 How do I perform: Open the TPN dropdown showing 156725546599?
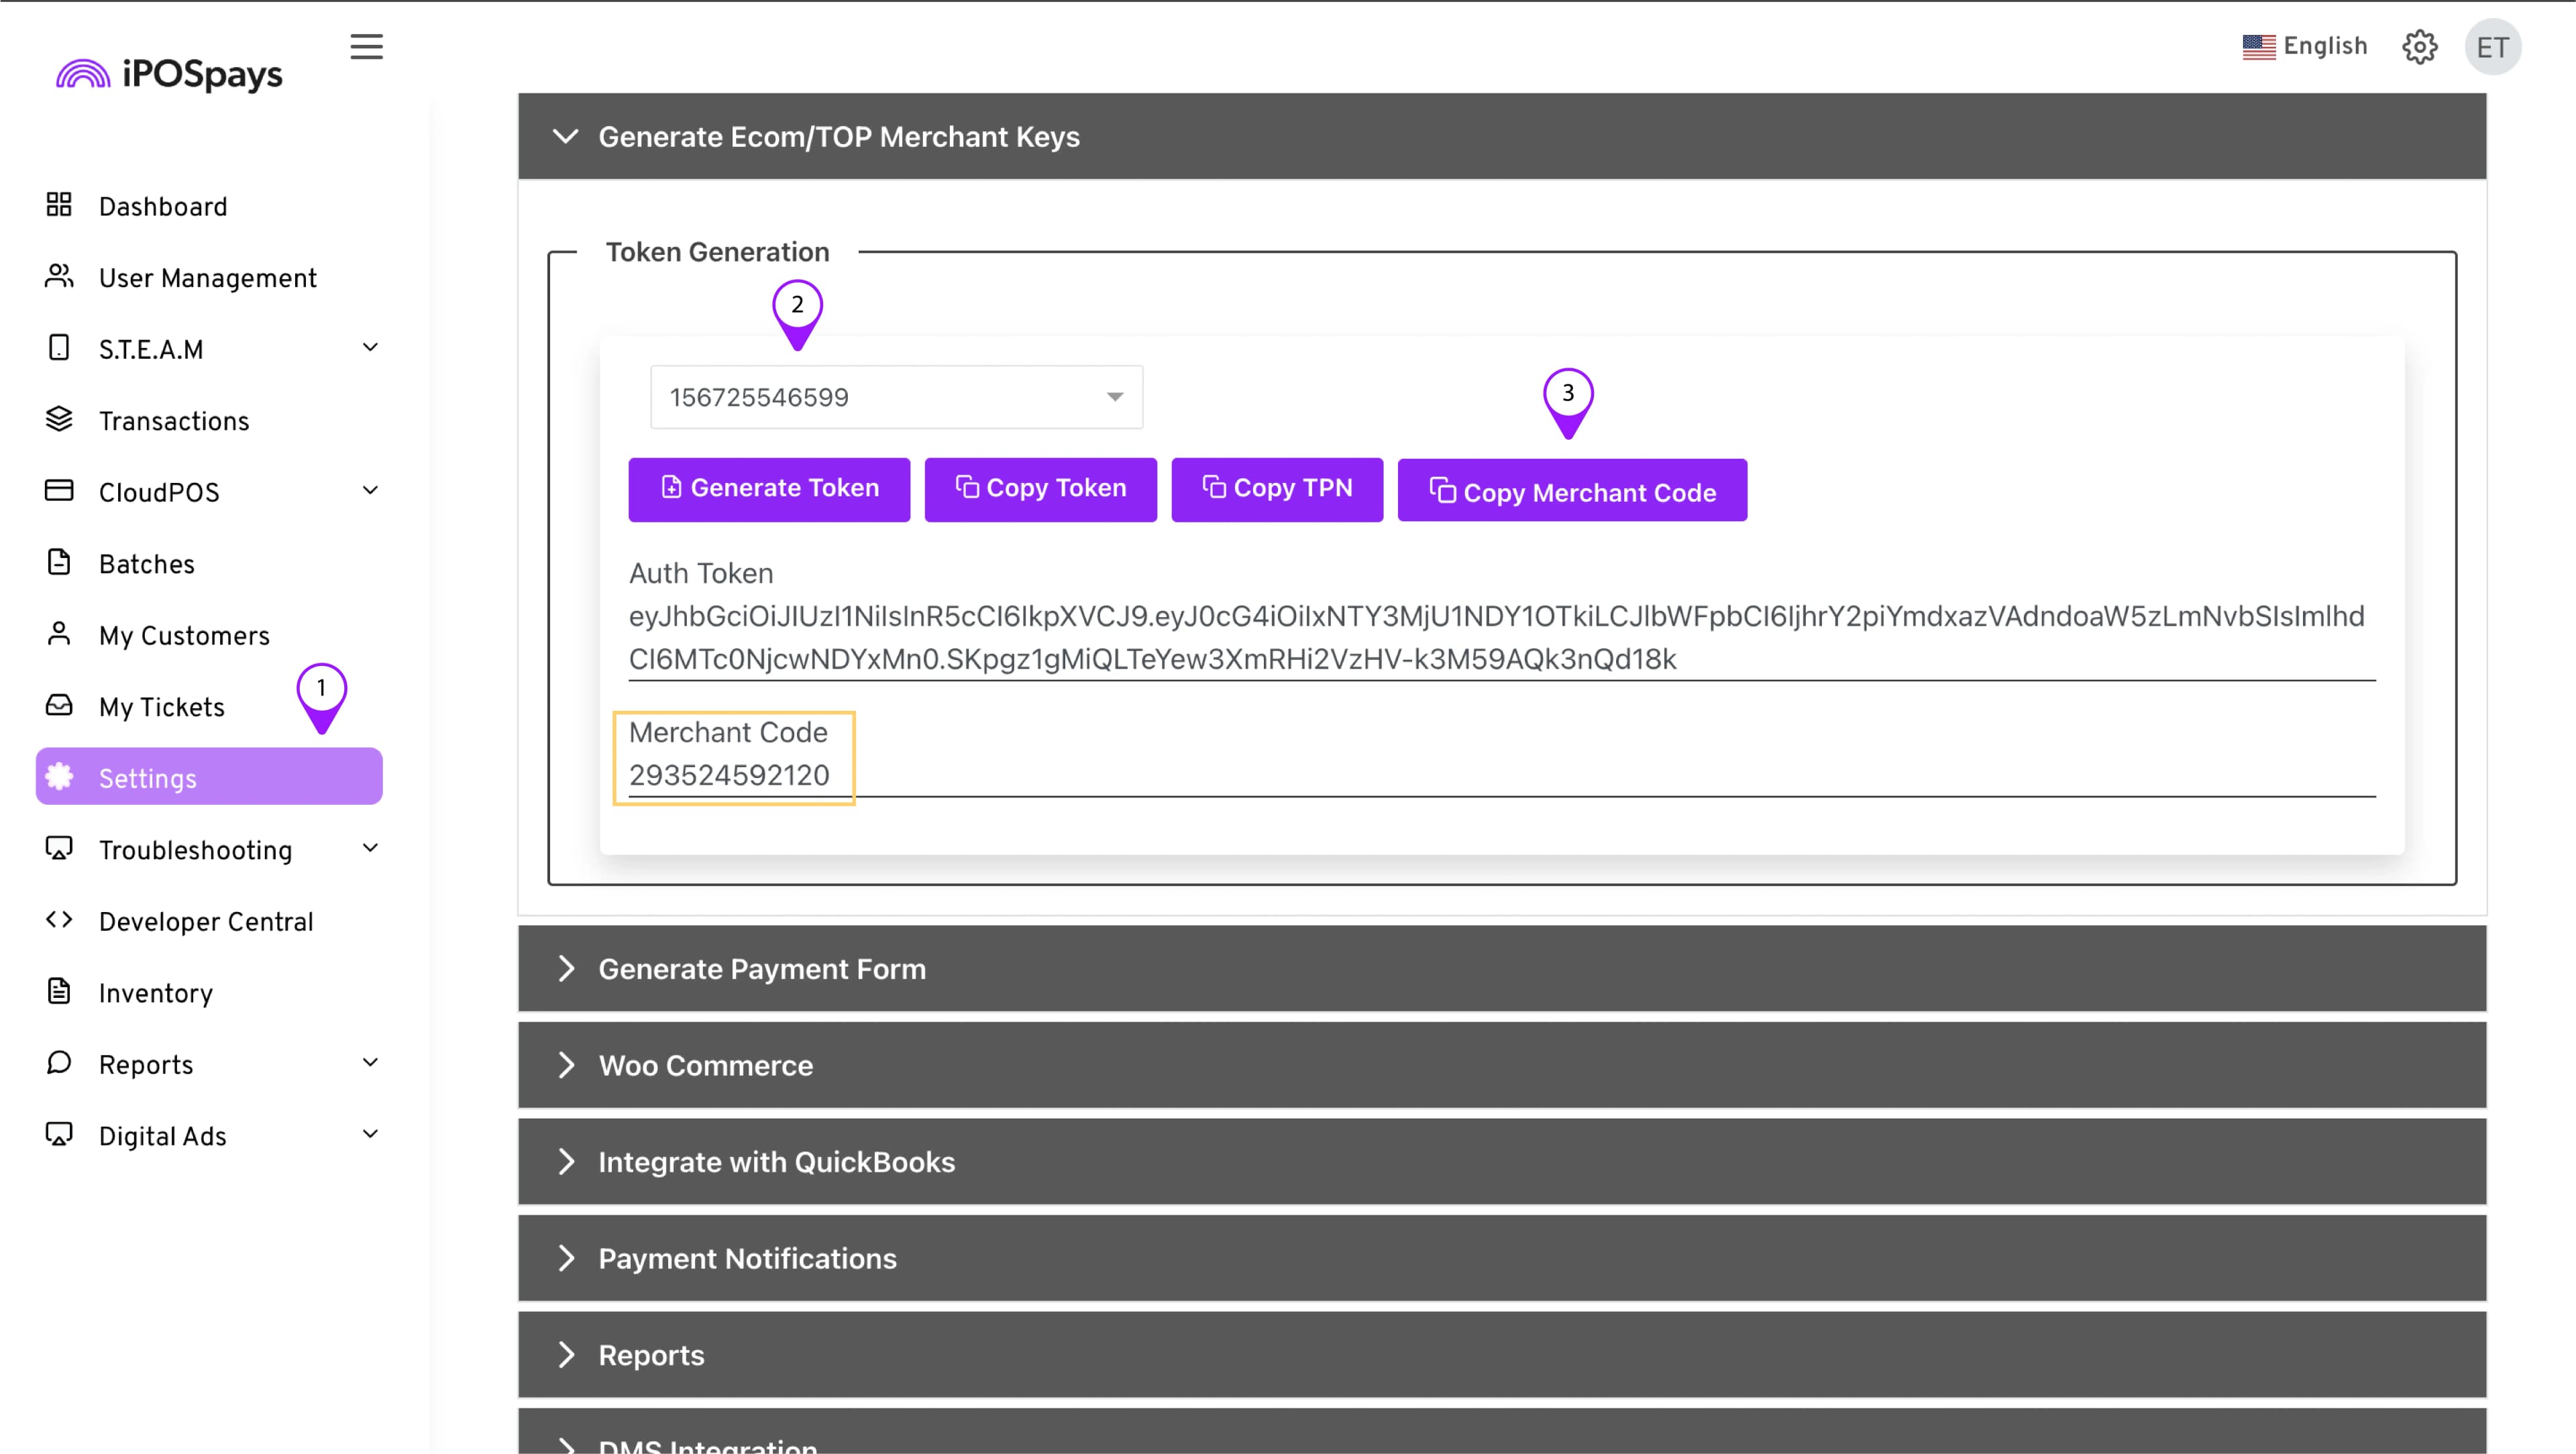tap(896, 397)
